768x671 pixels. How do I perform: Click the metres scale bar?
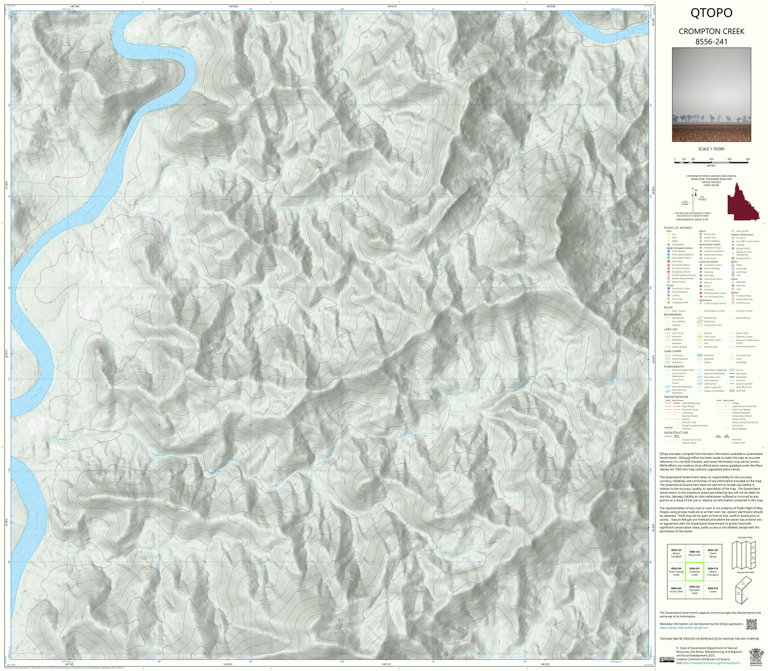pyautogui.click(x=711, y=160)
